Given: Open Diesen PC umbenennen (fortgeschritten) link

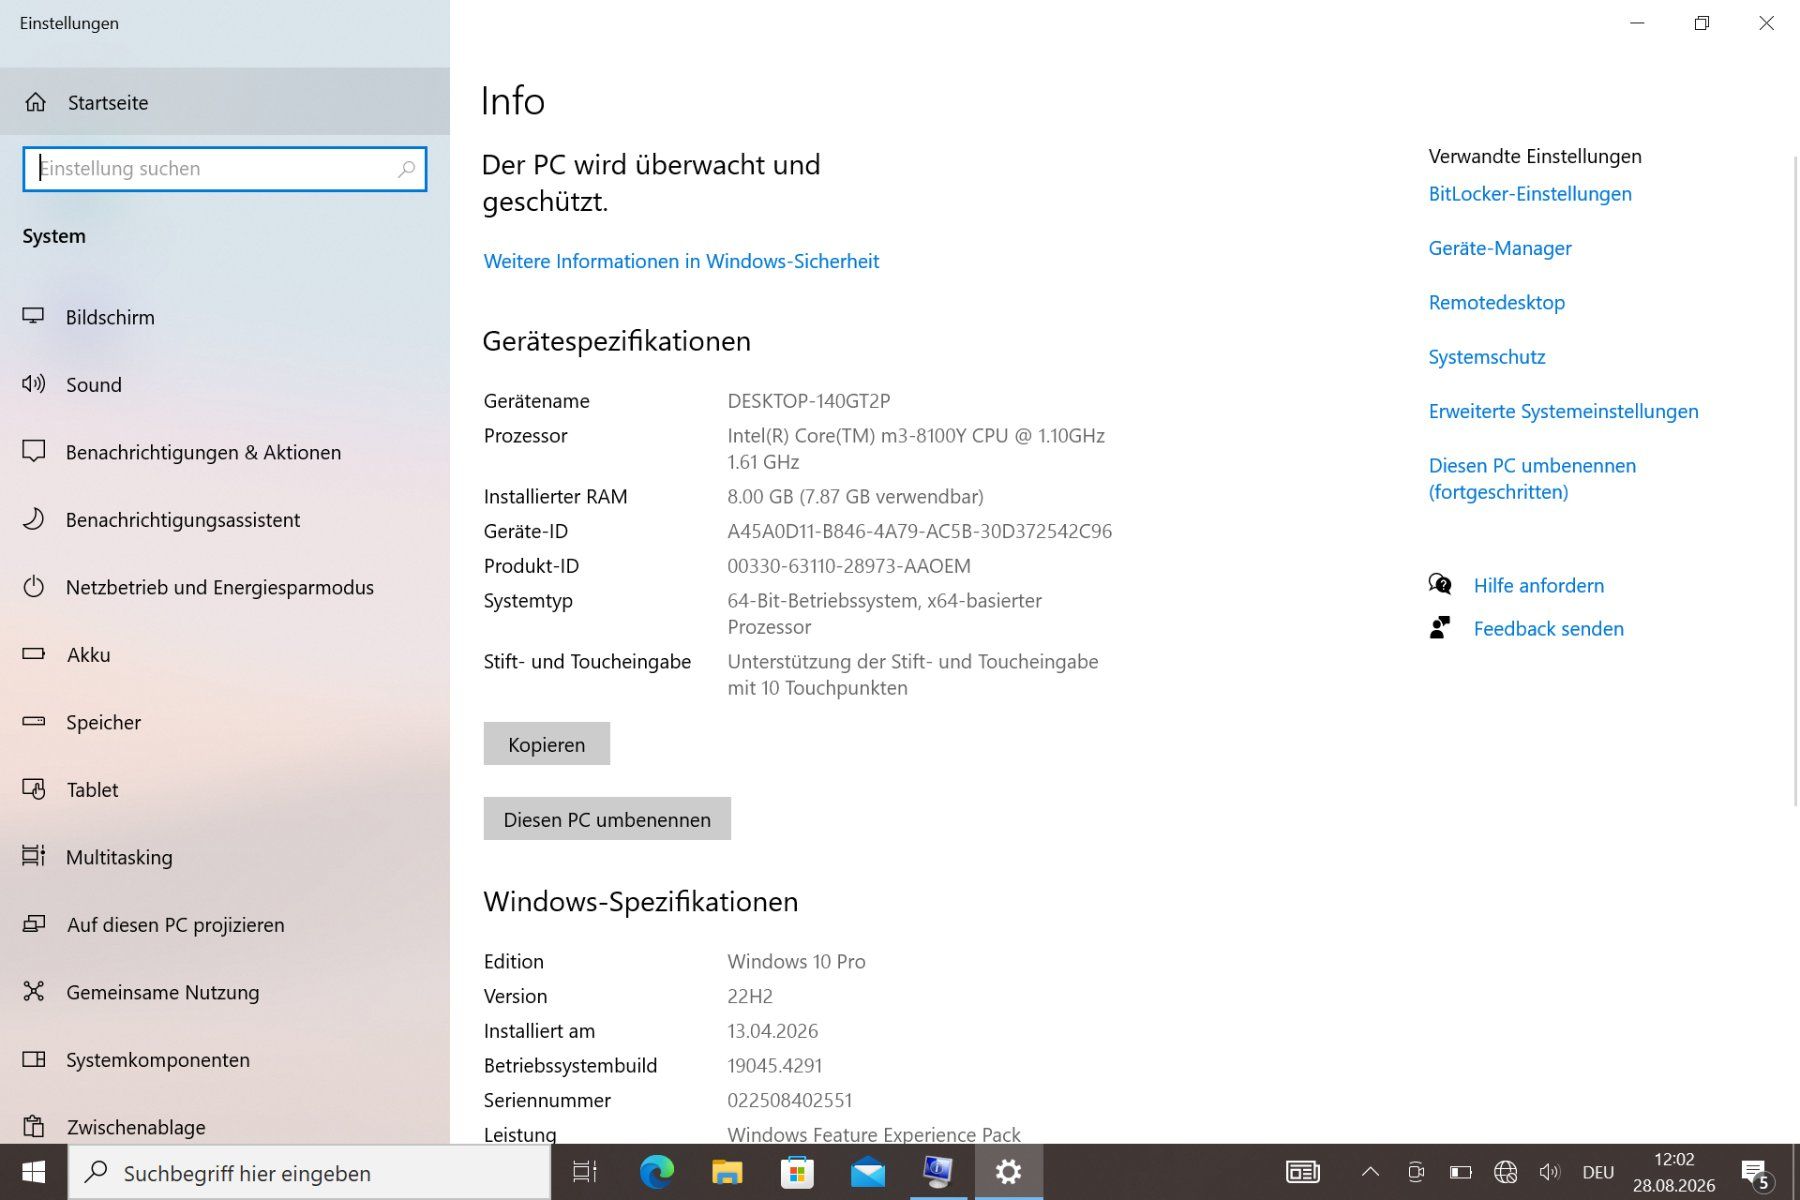Looking at the screenshot, I should coord(1532,478).
